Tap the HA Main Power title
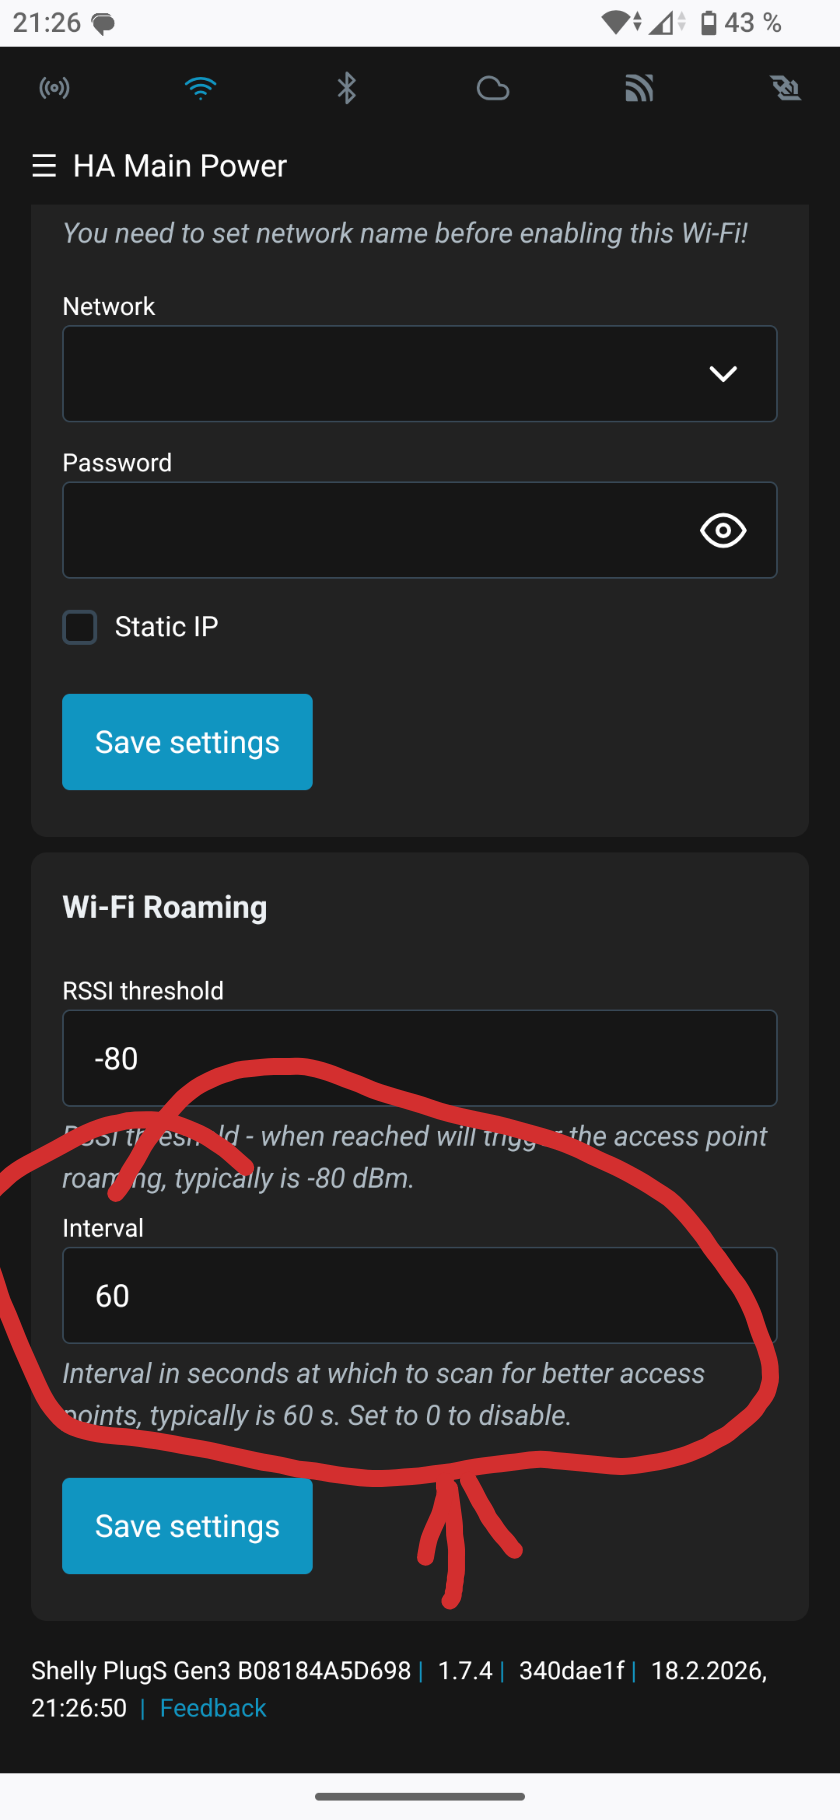Image resolution: width=840 pixels, height=1820 pixels. [x=180, y=166]
